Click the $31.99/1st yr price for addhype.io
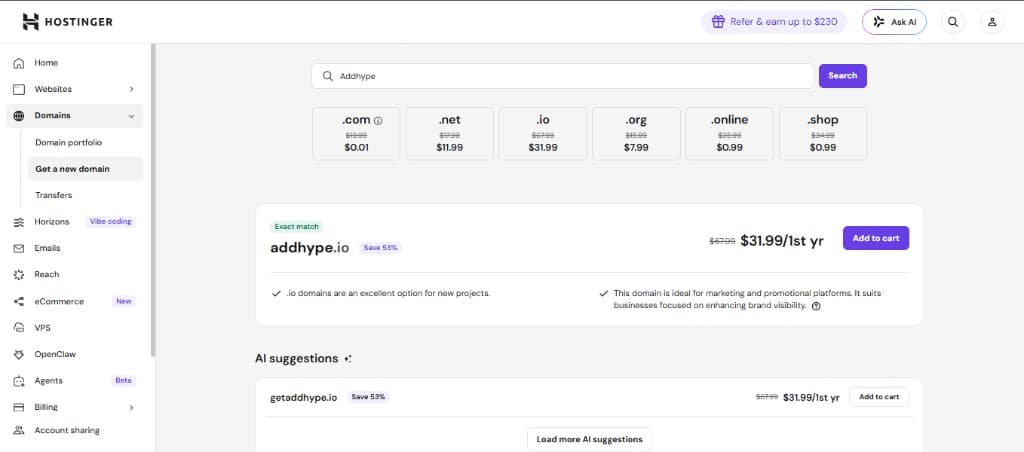The image size is (1024, 452). (x=782, y=241)
